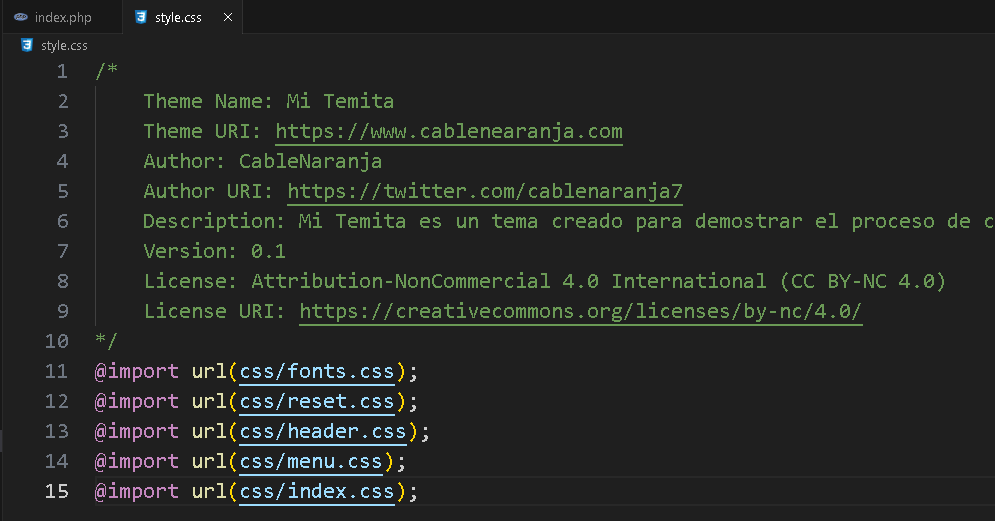This screenshot has width=995, height=521.
Task: Open the creativecommons.org license link
Action: tap(581, 311)
